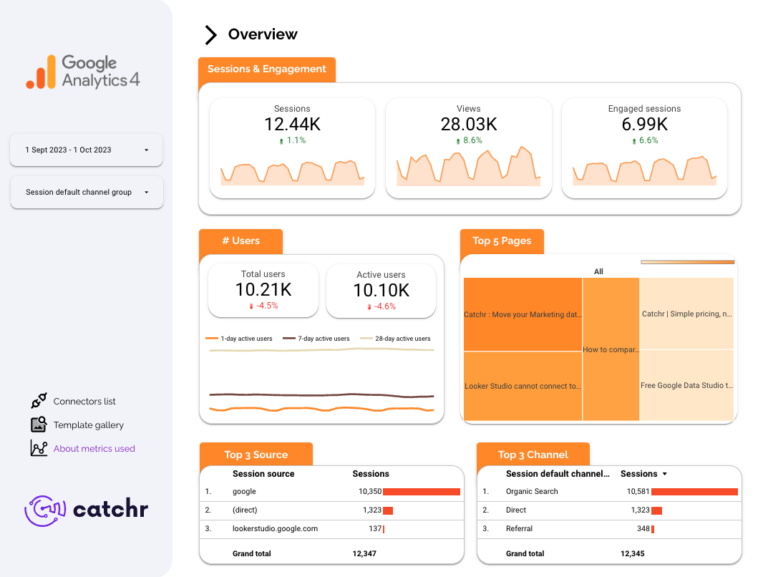The width and height of the screenshot is (768, 577).
Task: Select the Top 3 Channel tab header
Action: 533,455
